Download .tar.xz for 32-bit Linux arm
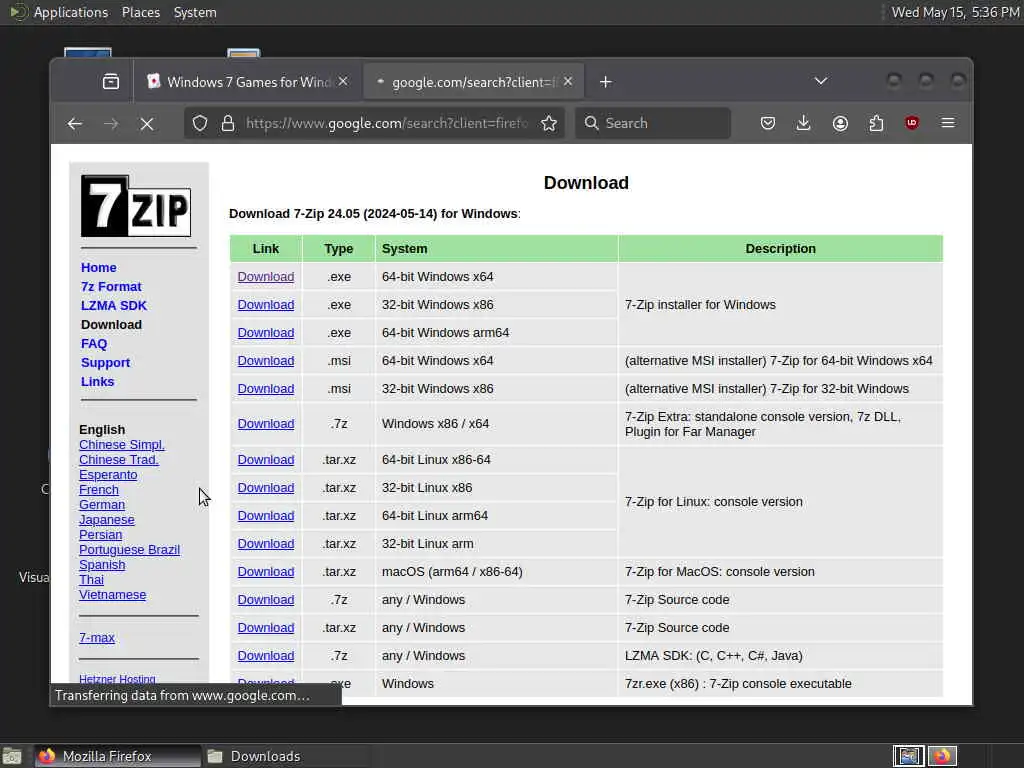This screenshot has width=1024, height=768. (x=266, y=544)
